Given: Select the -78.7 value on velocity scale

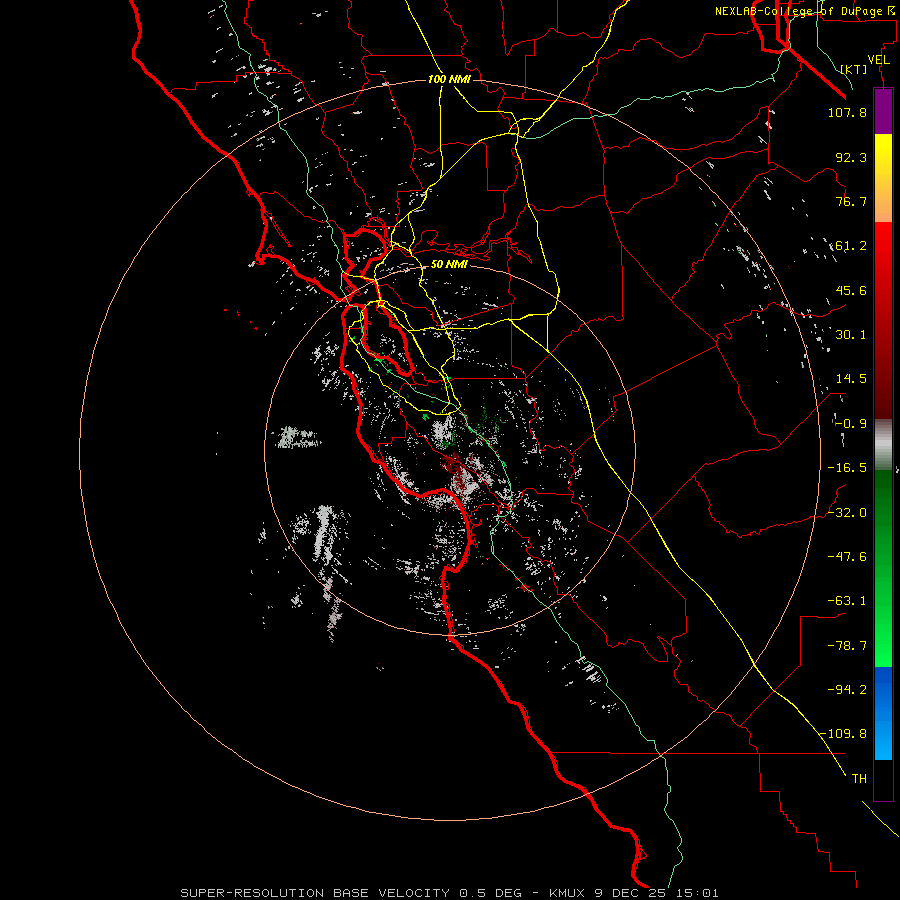Looking at the screenshot, I should click(847, 646).
